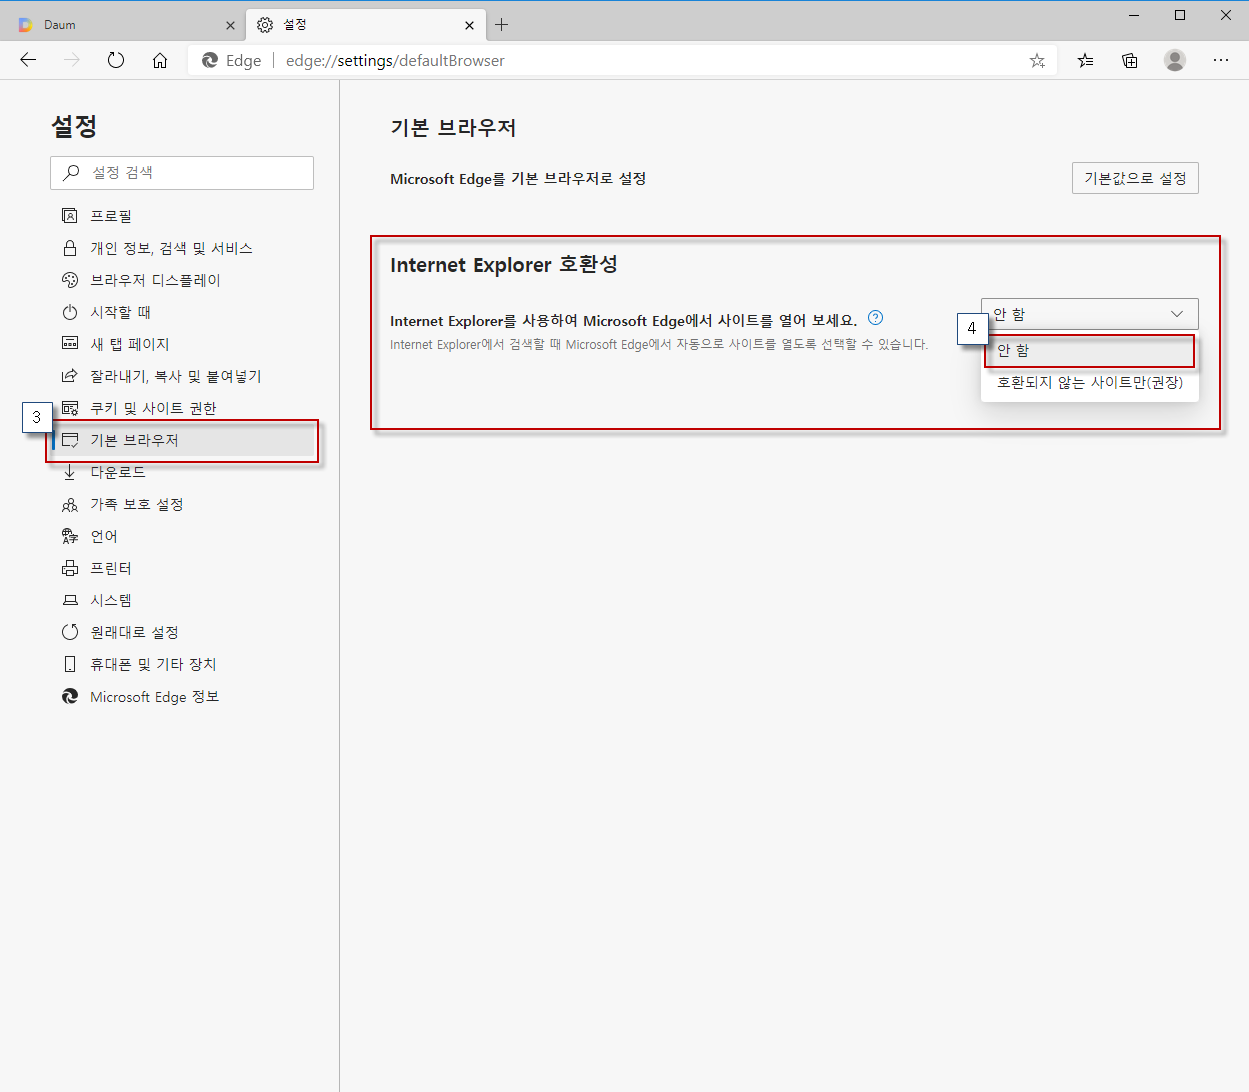Open the '프로필' settings section
Screen dimensions: 1249x1092
[x=111, y=216]
